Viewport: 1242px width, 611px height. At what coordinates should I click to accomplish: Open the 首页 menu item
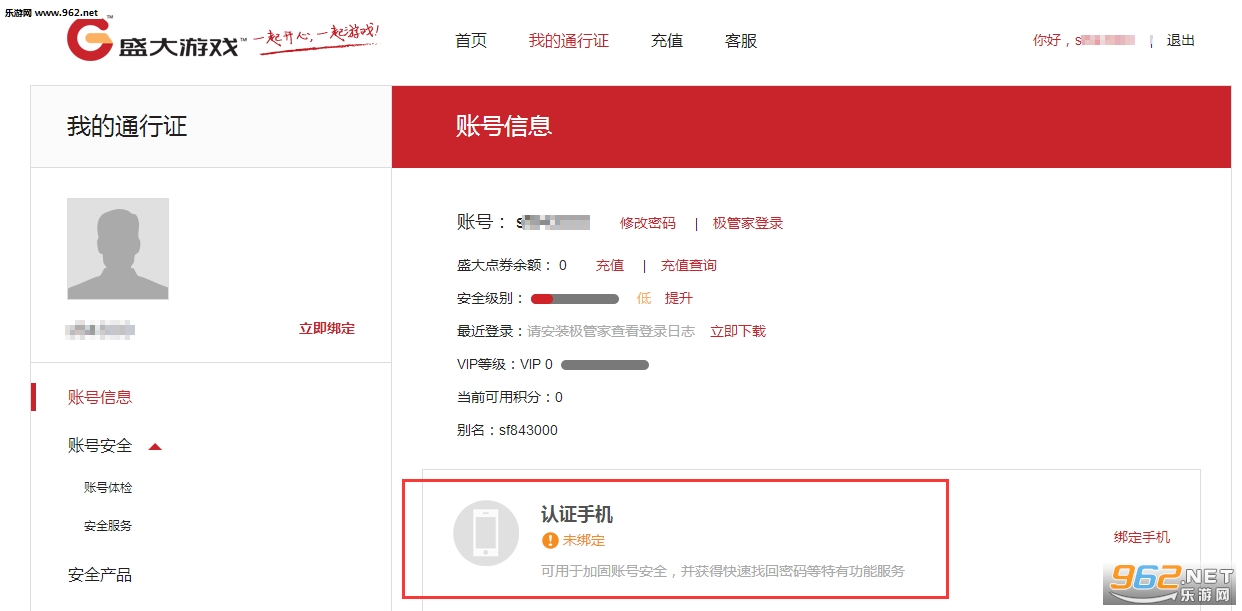471,41
